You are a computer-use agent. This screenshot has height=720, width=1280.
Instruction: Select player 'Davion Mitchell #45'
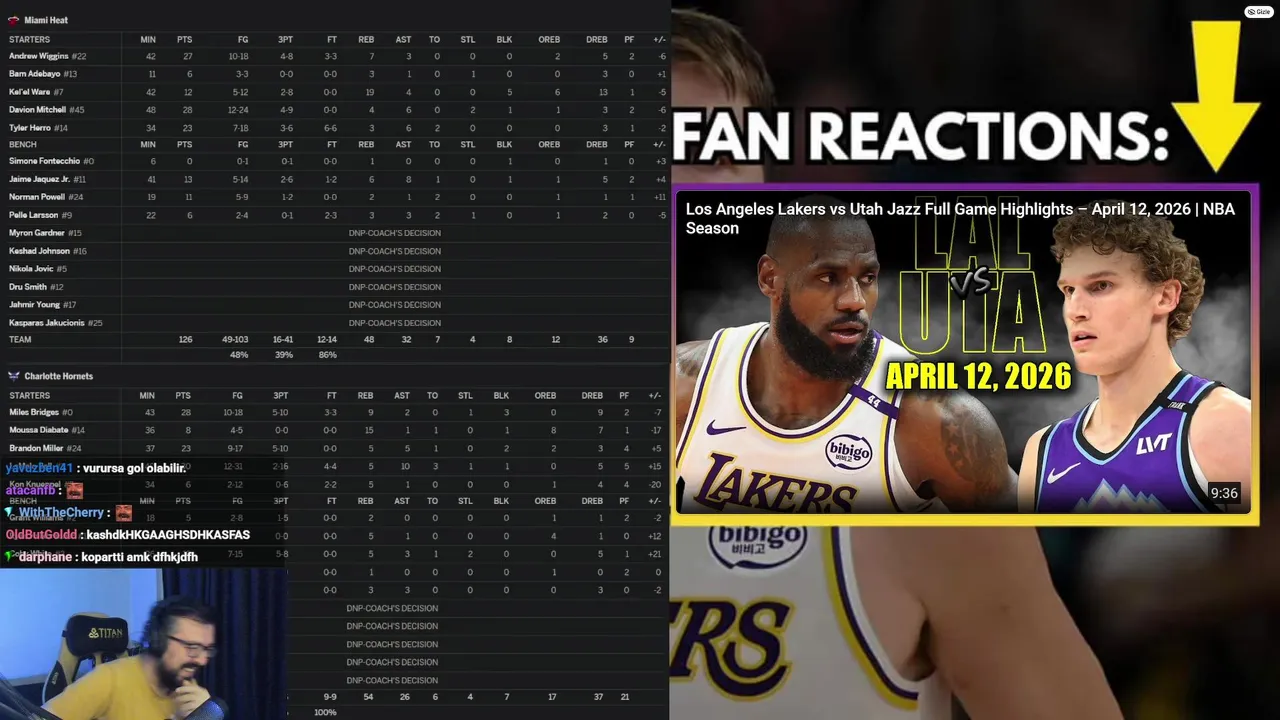47,110
